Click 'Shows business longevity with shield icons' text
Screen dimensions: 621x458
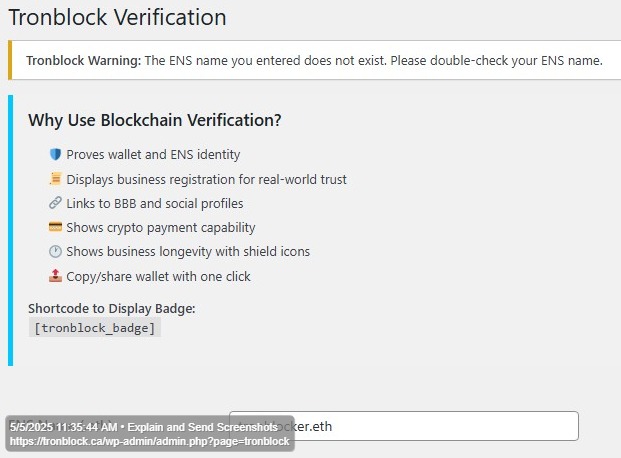tap(188, 252)
